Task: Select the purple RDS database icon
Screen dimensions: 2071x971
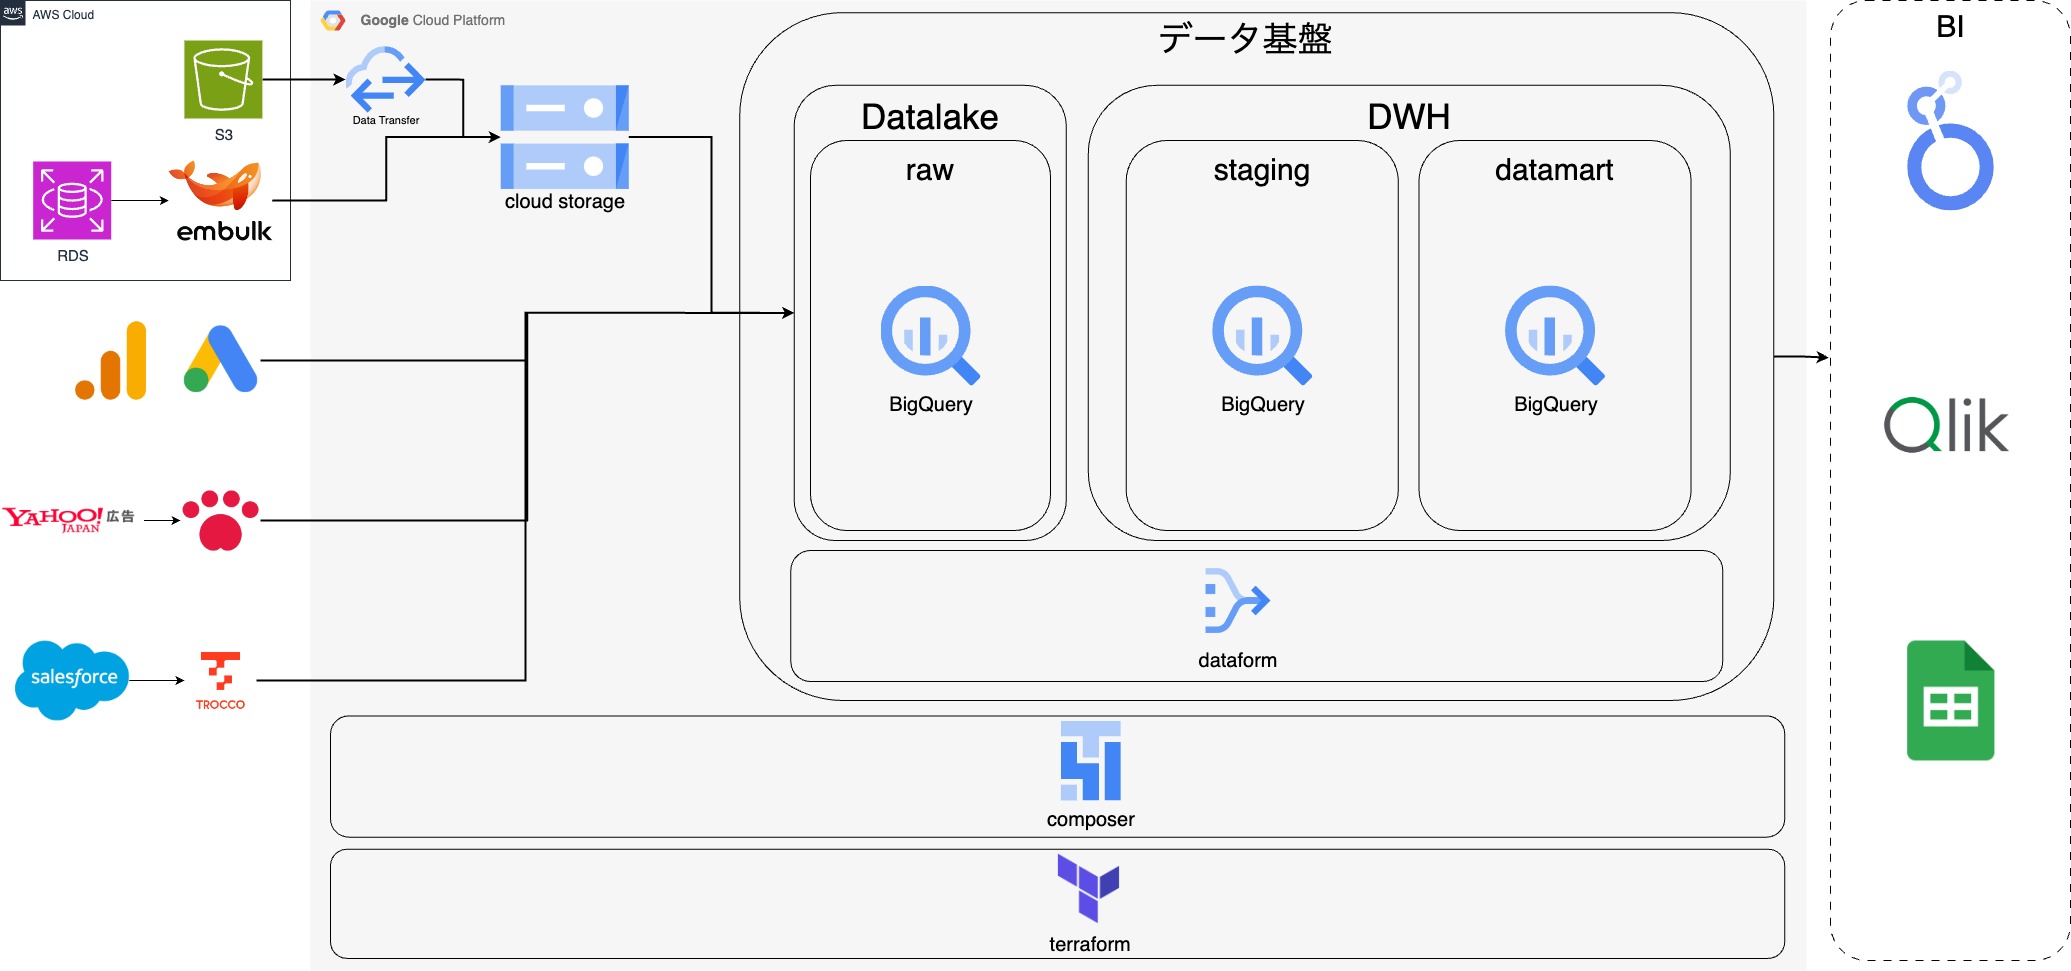Action: [x=72, y=200]
